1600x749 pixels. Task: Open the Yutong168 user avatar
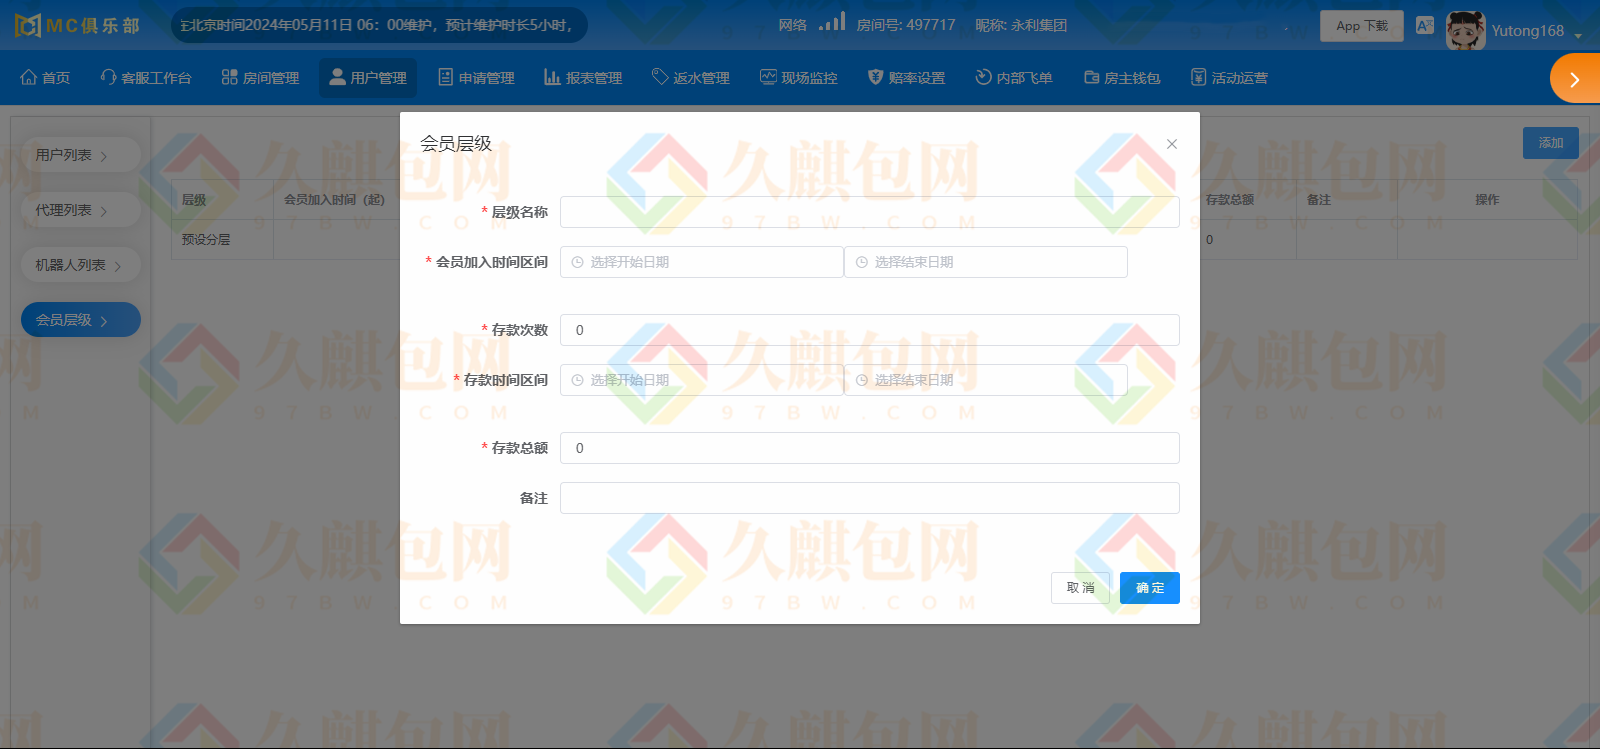[1465, 30]
